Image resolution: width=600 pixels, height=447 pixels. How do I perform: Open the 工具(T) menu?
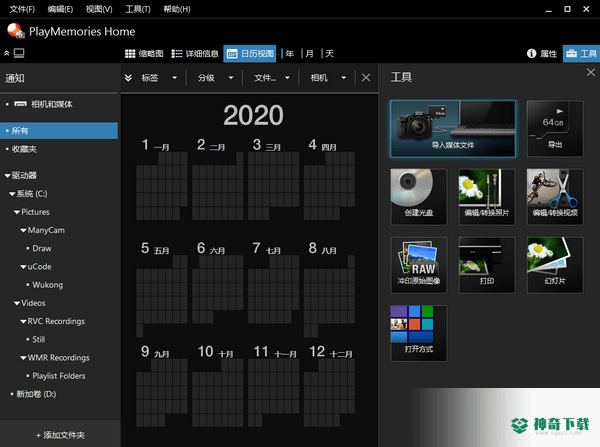coord(138,9)
